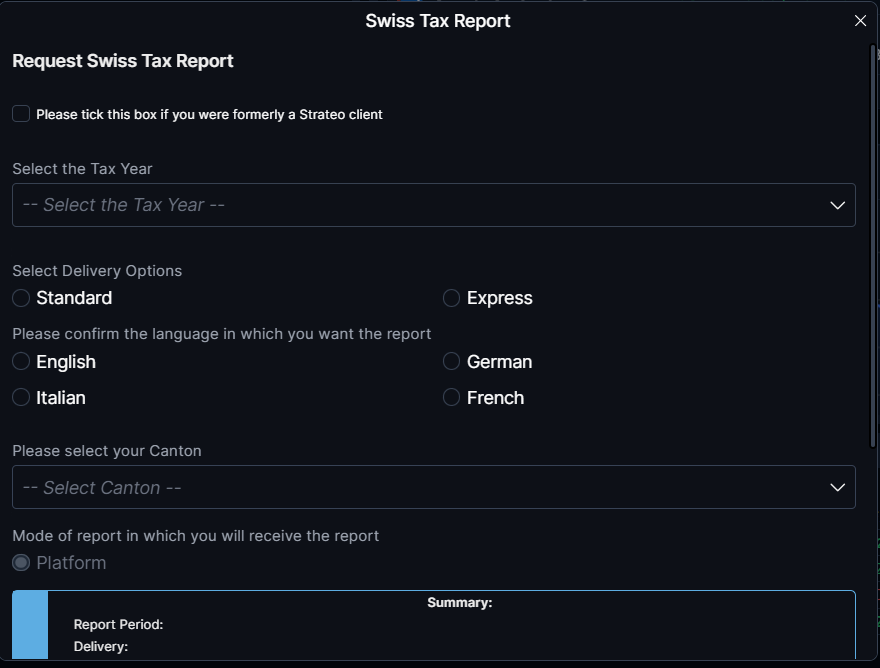The image size is (880, 668).
Task: Click the chevron arrow of Tax Year field
Action: (838, 205)
